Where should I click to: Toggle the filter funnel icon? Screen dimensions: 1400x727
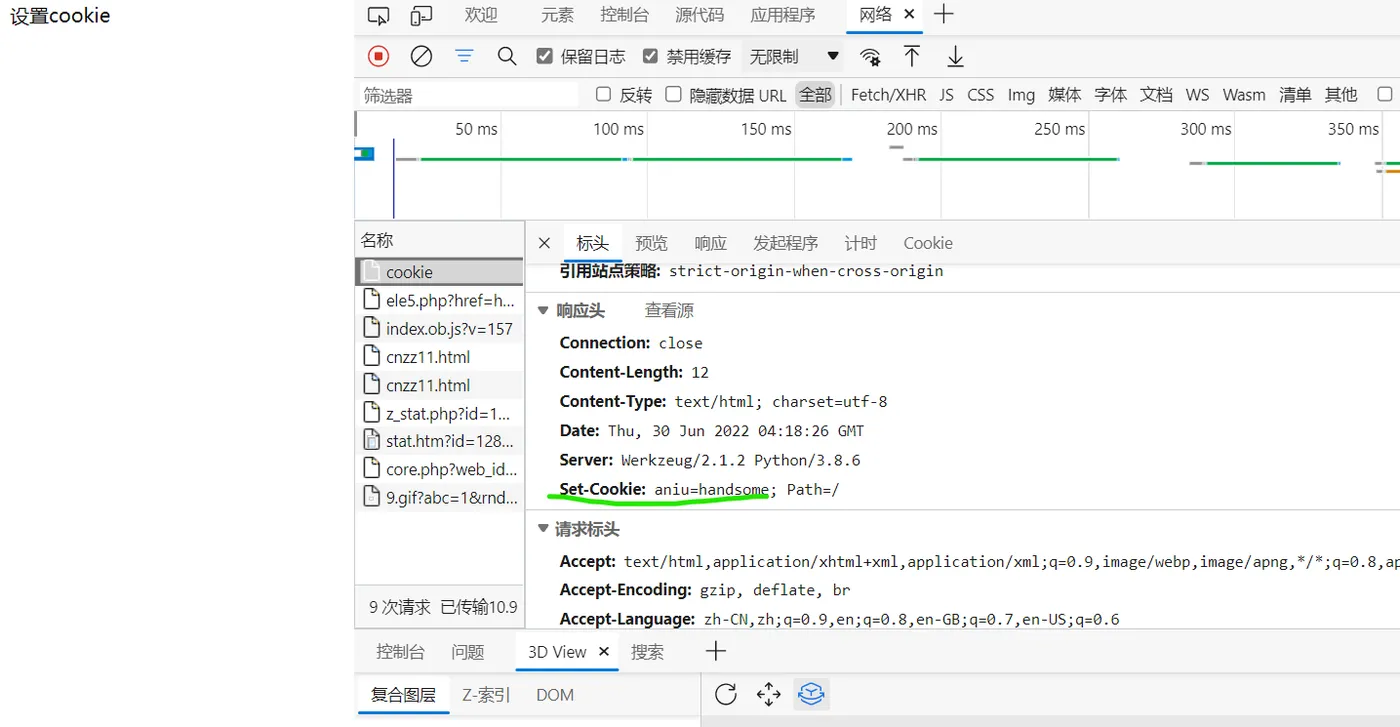[x=464, y=56]
